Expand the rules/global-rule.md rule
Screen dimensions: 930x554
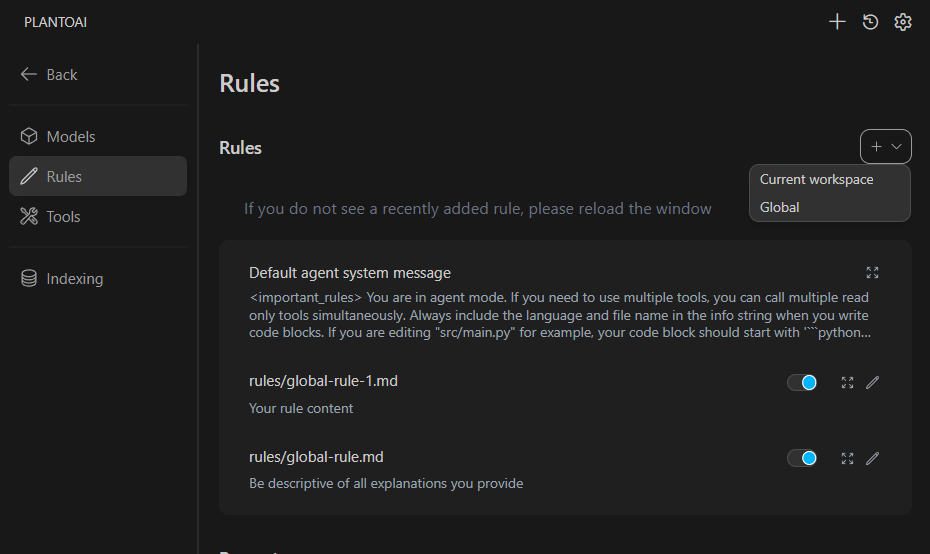coord(847,458)
